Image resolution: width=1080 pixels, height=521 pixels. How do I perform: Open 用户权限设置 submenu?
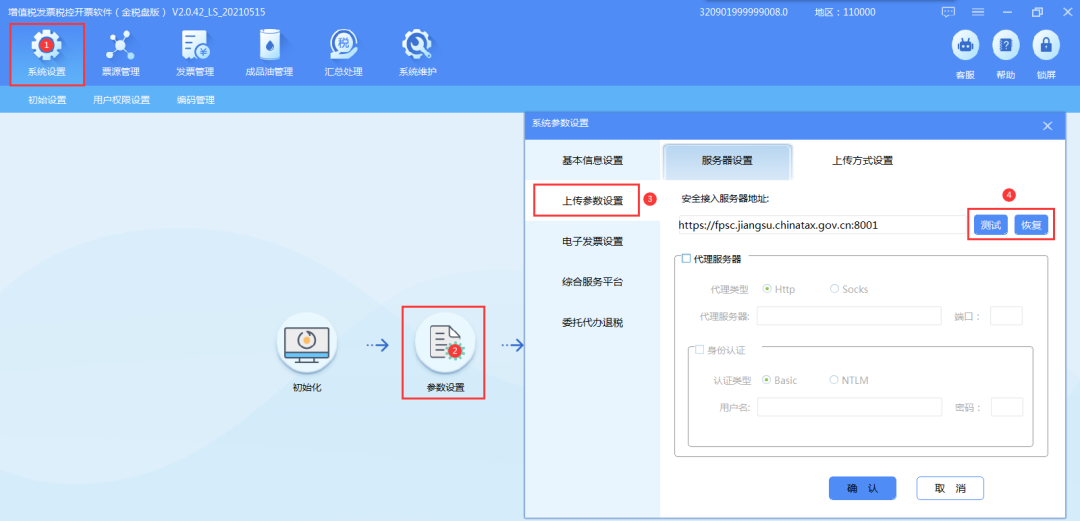[121, 100]
